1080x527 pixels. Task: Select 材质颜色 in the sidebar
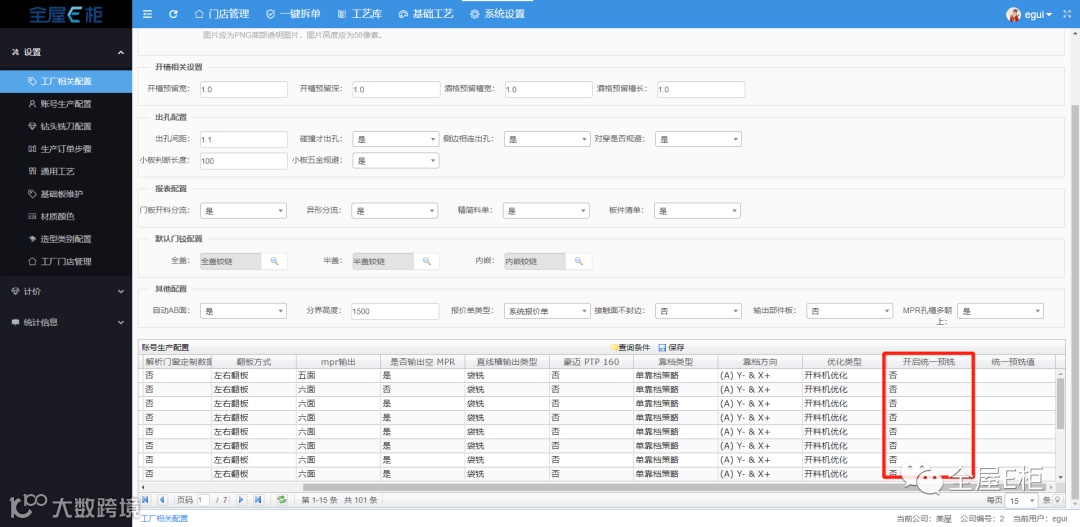coord(66,216)
